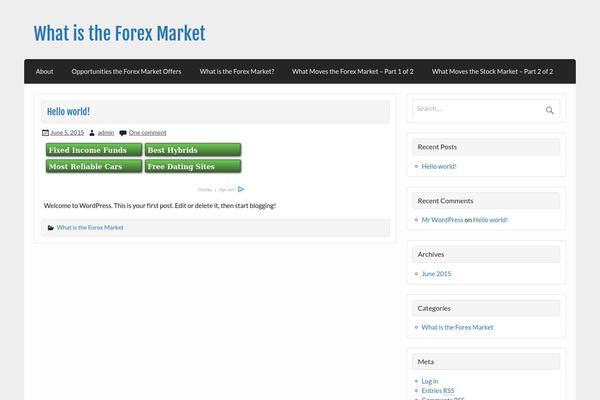Open the One comment link
Image resolution: width=600 pixels, height=400 pixels.
click(x=147, y=133)
